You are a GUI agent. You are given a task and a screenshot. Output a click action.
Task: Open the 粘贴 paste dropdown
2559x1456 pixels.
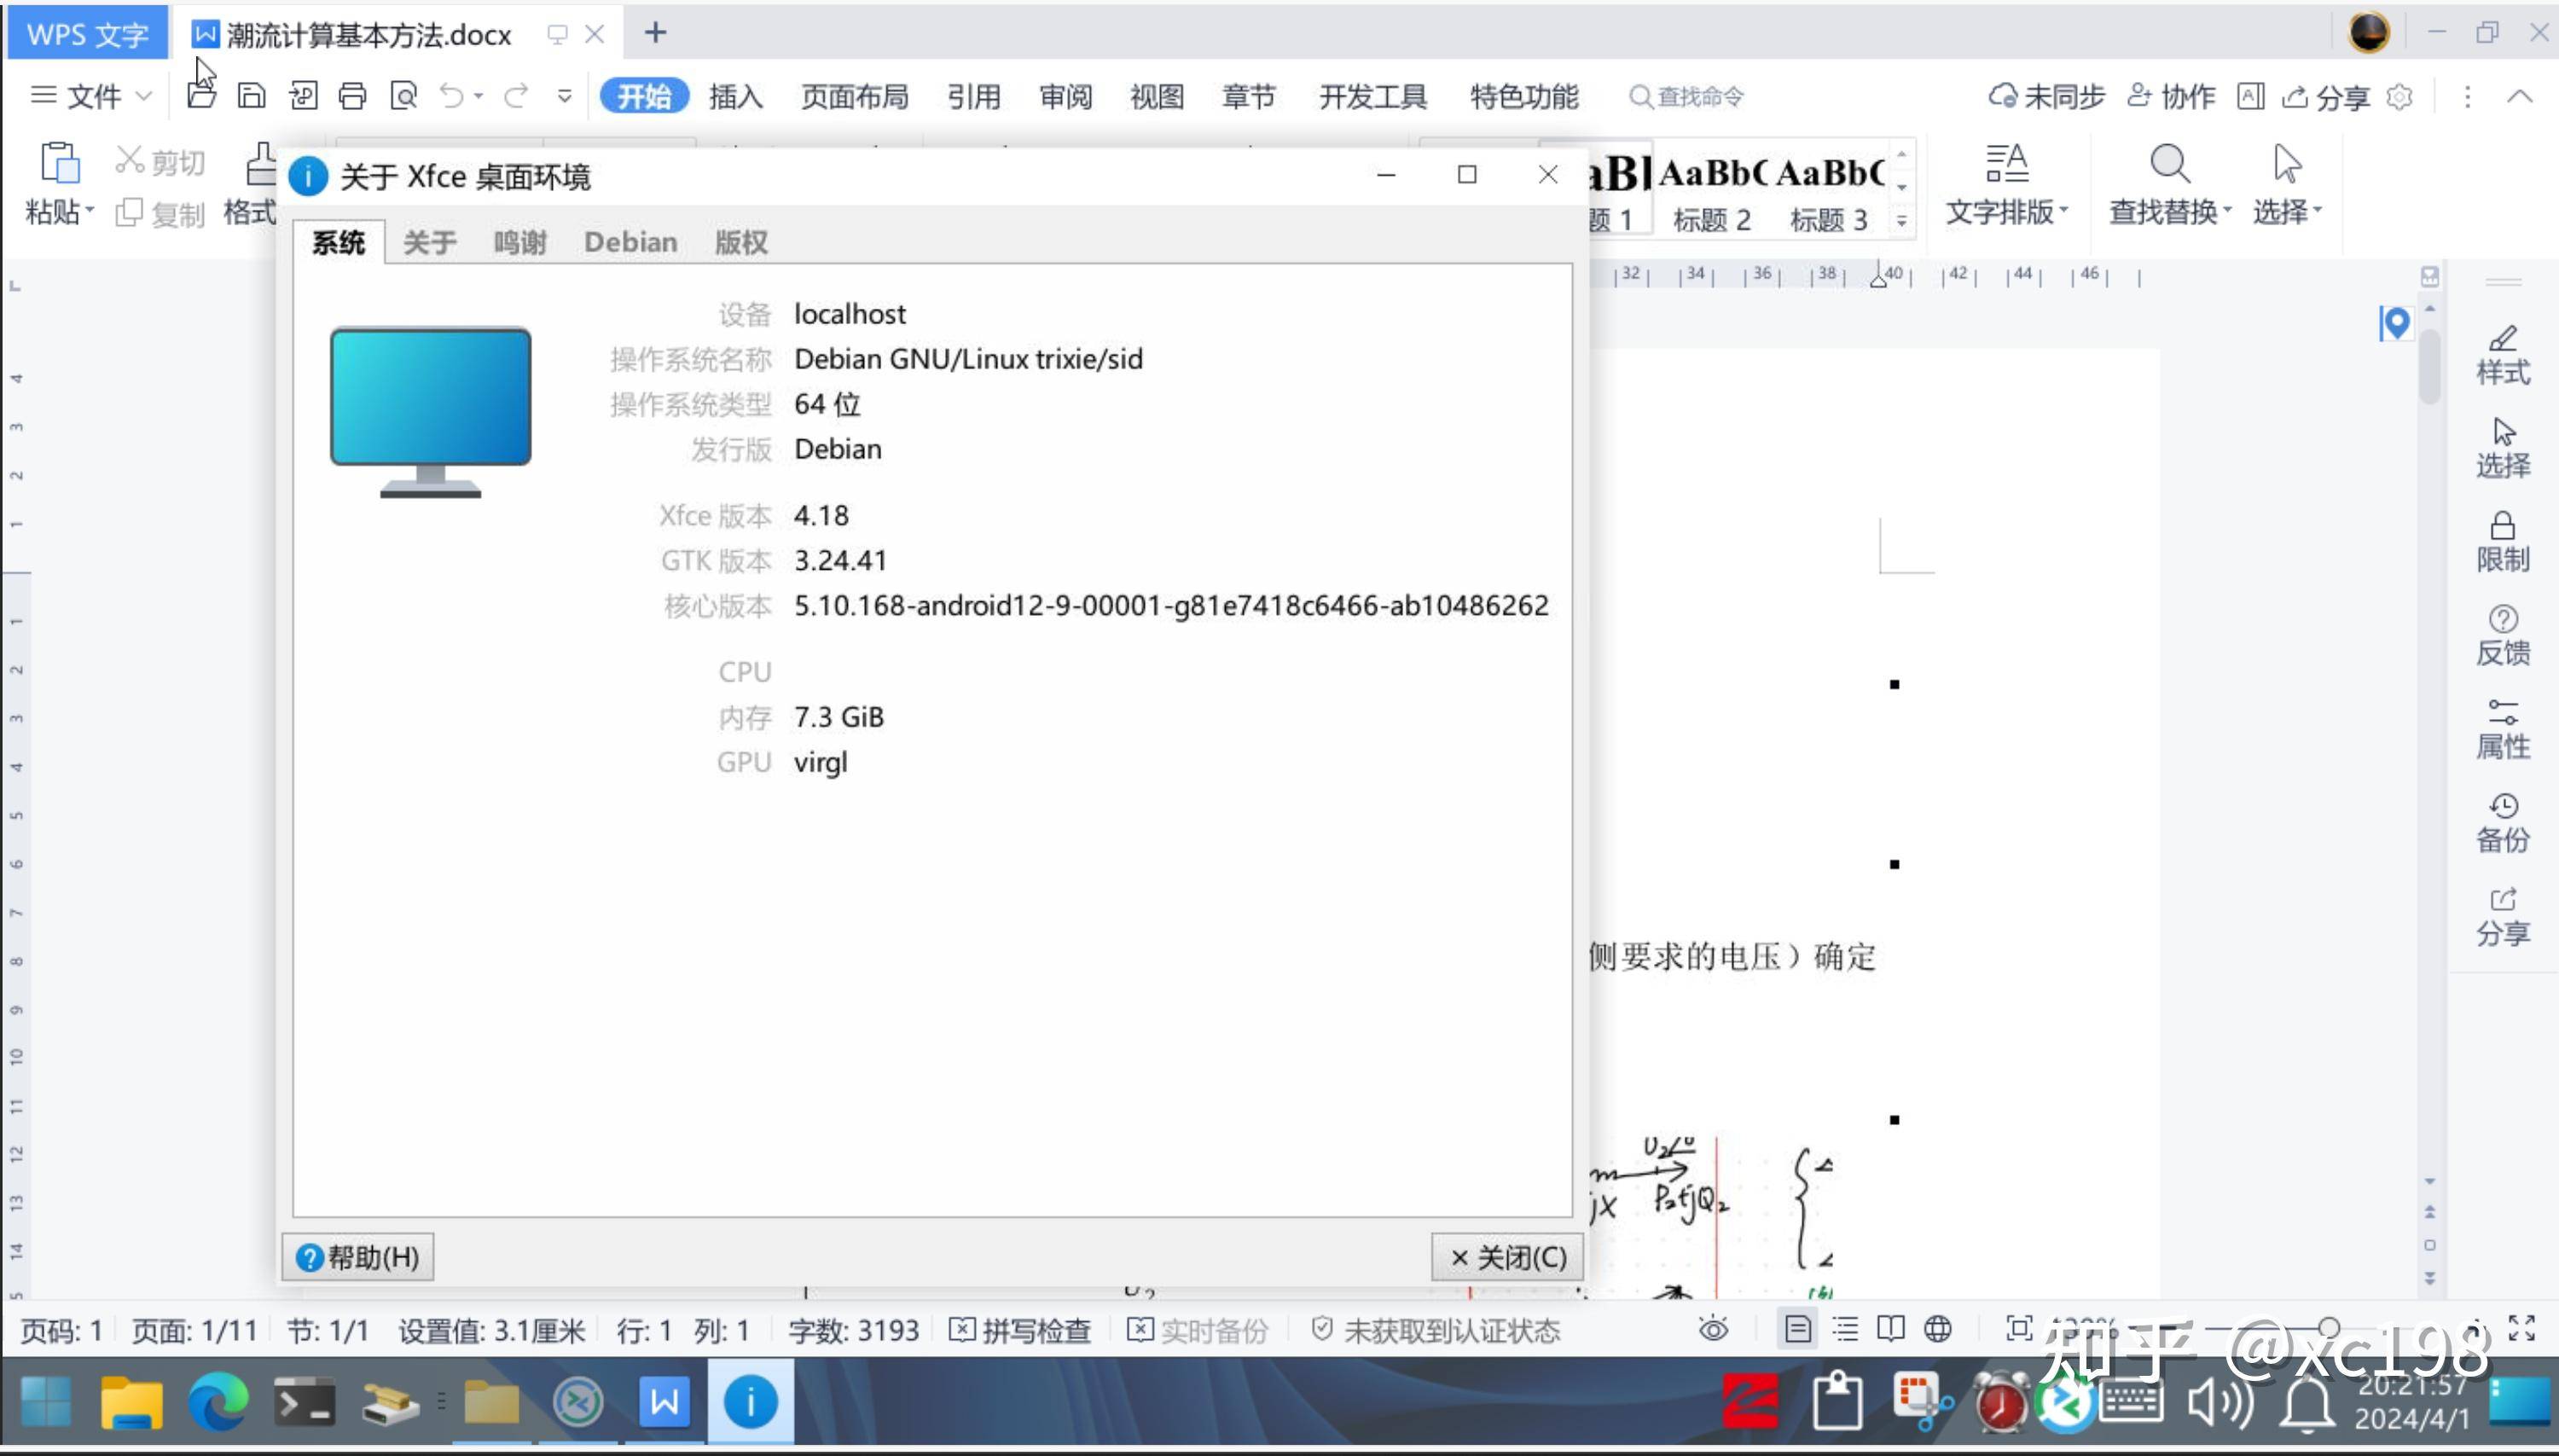(59, 212)
